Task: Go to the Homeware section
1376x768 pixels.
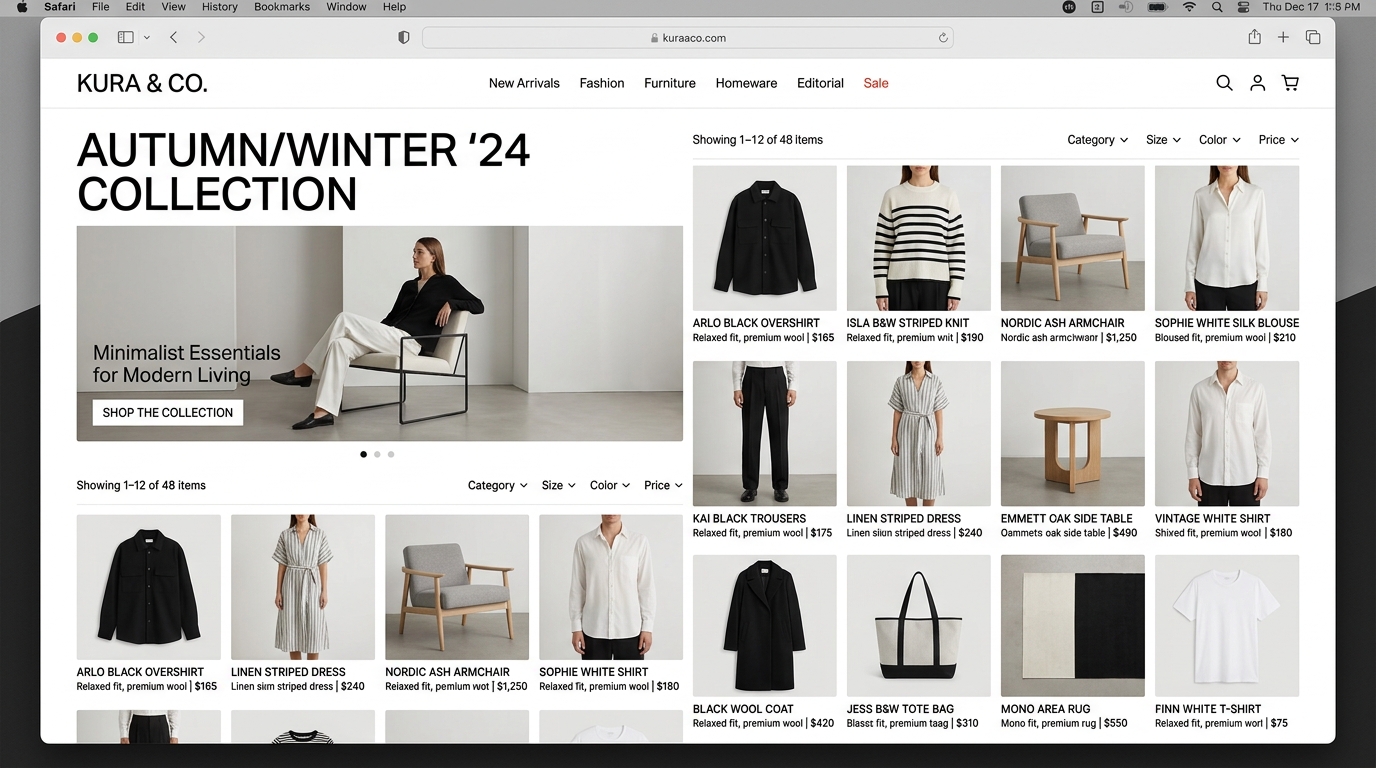Action: tap(746, 83)
